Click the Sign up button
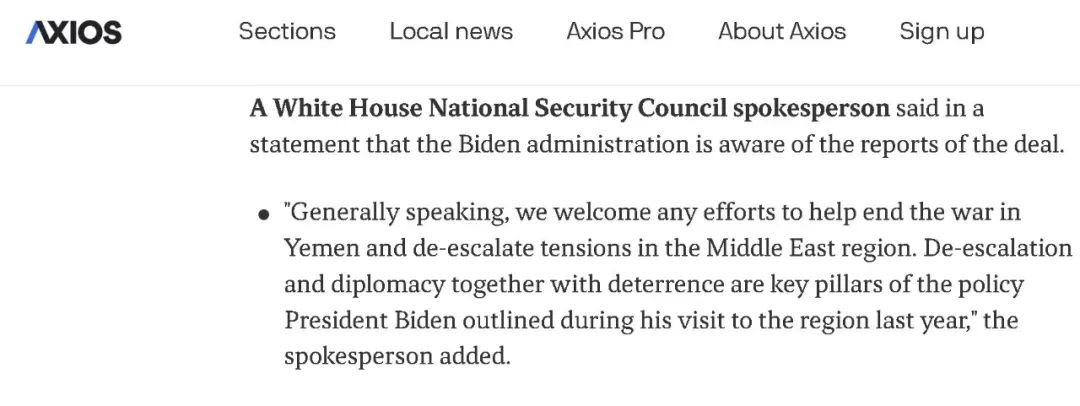1080x406 pixels. tap(942, 32)
